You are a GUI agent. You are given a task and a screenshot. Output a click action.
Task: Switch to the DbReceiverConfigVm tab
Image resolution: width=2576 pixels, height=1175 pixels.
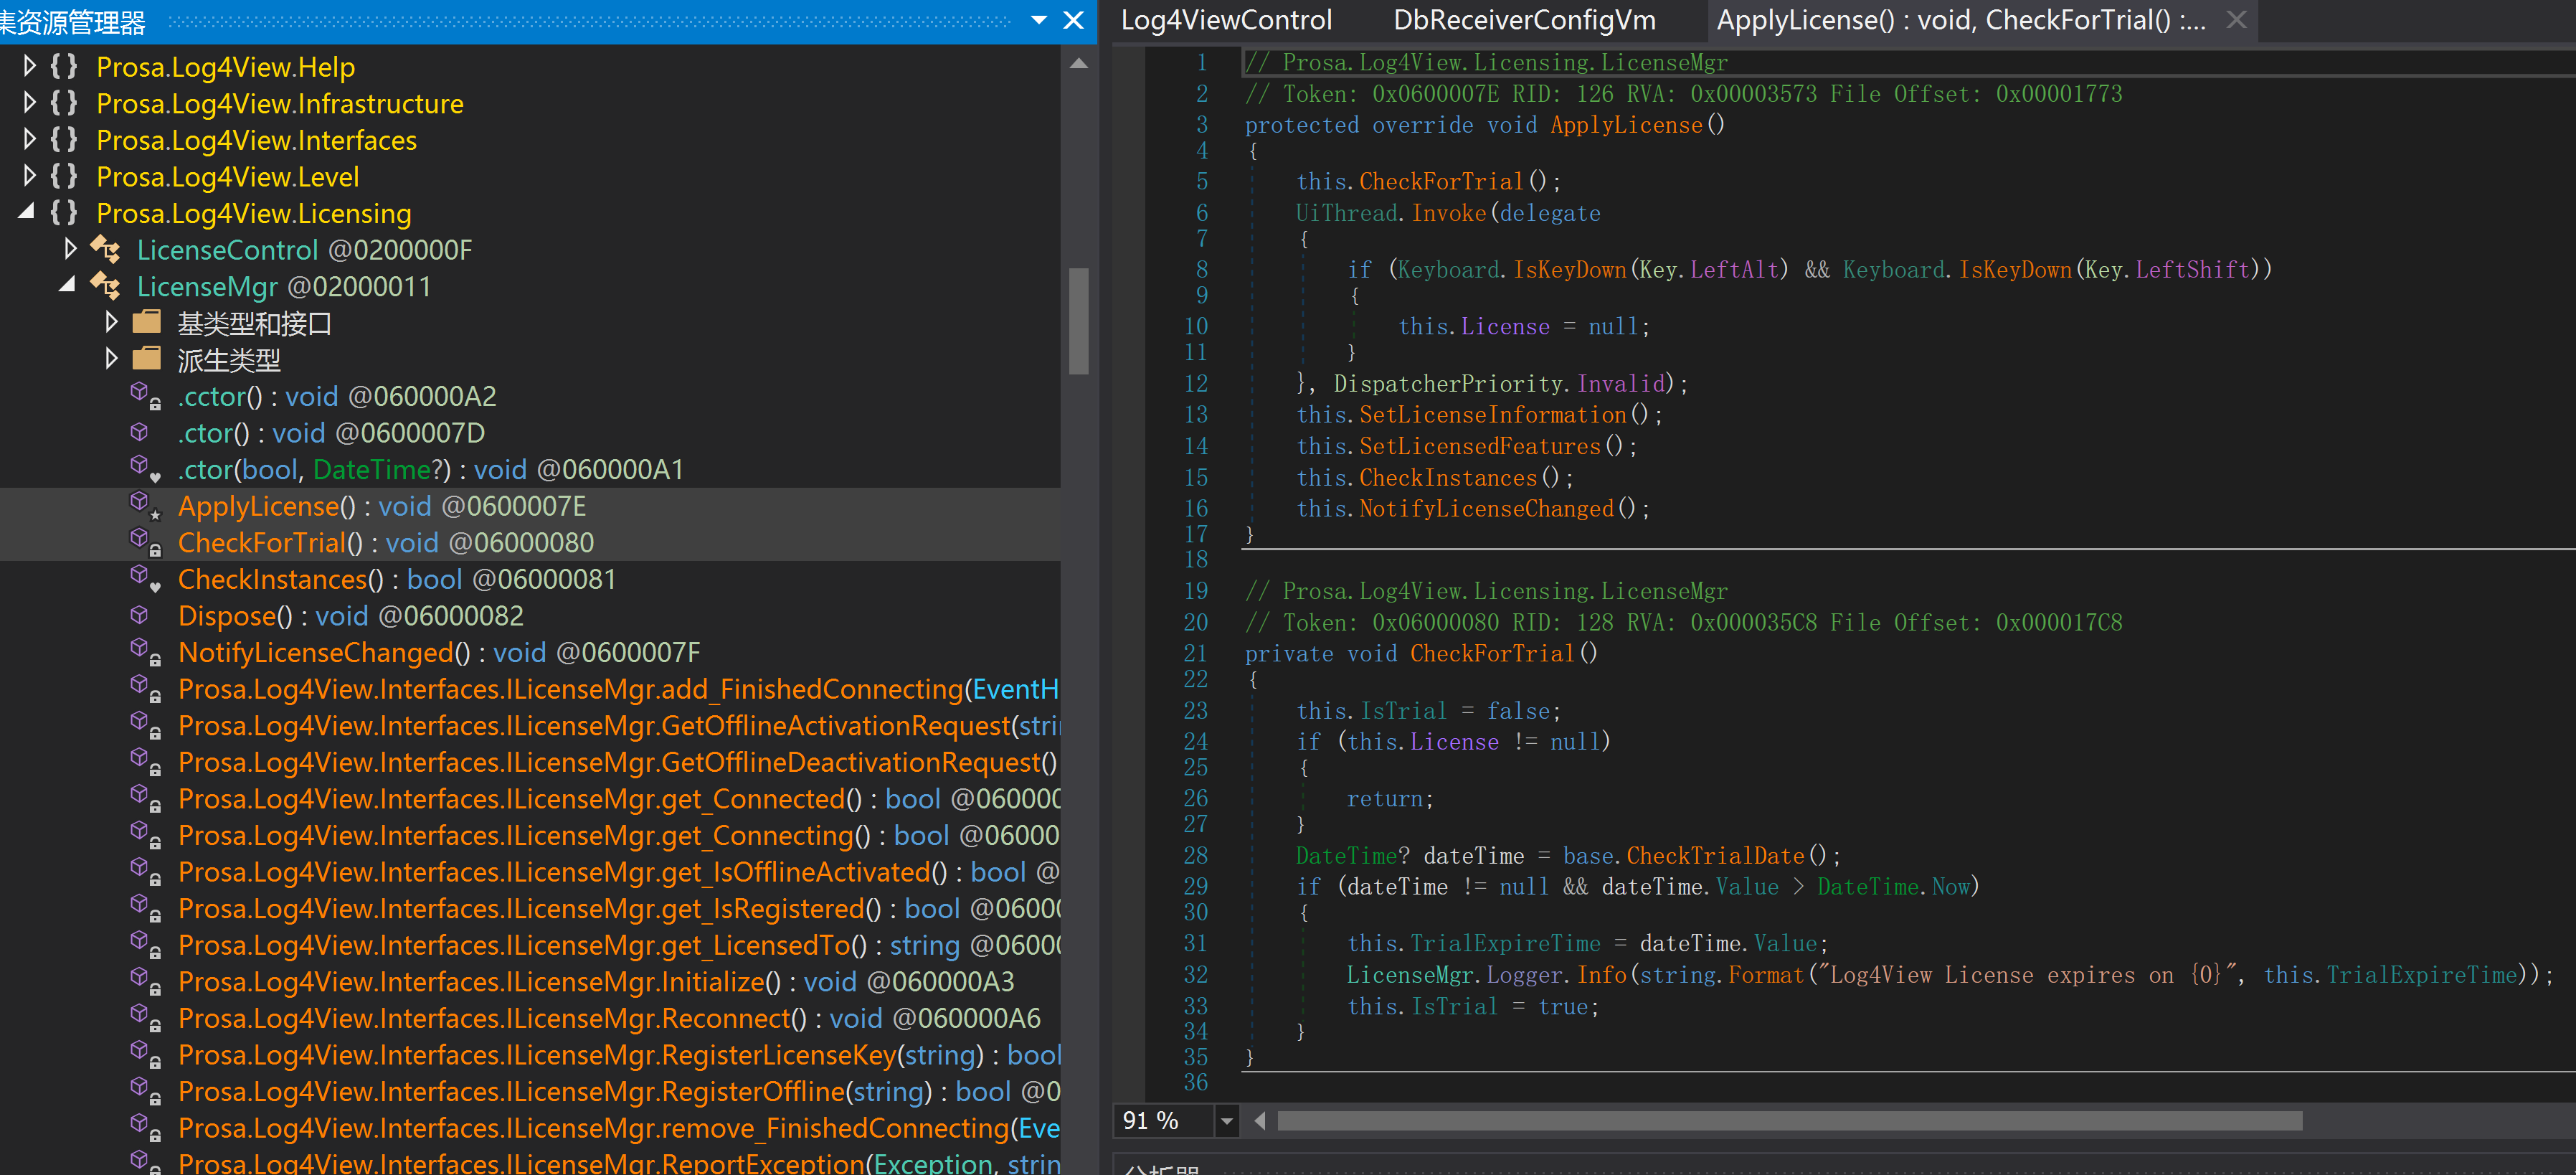tap(1524, 20)
